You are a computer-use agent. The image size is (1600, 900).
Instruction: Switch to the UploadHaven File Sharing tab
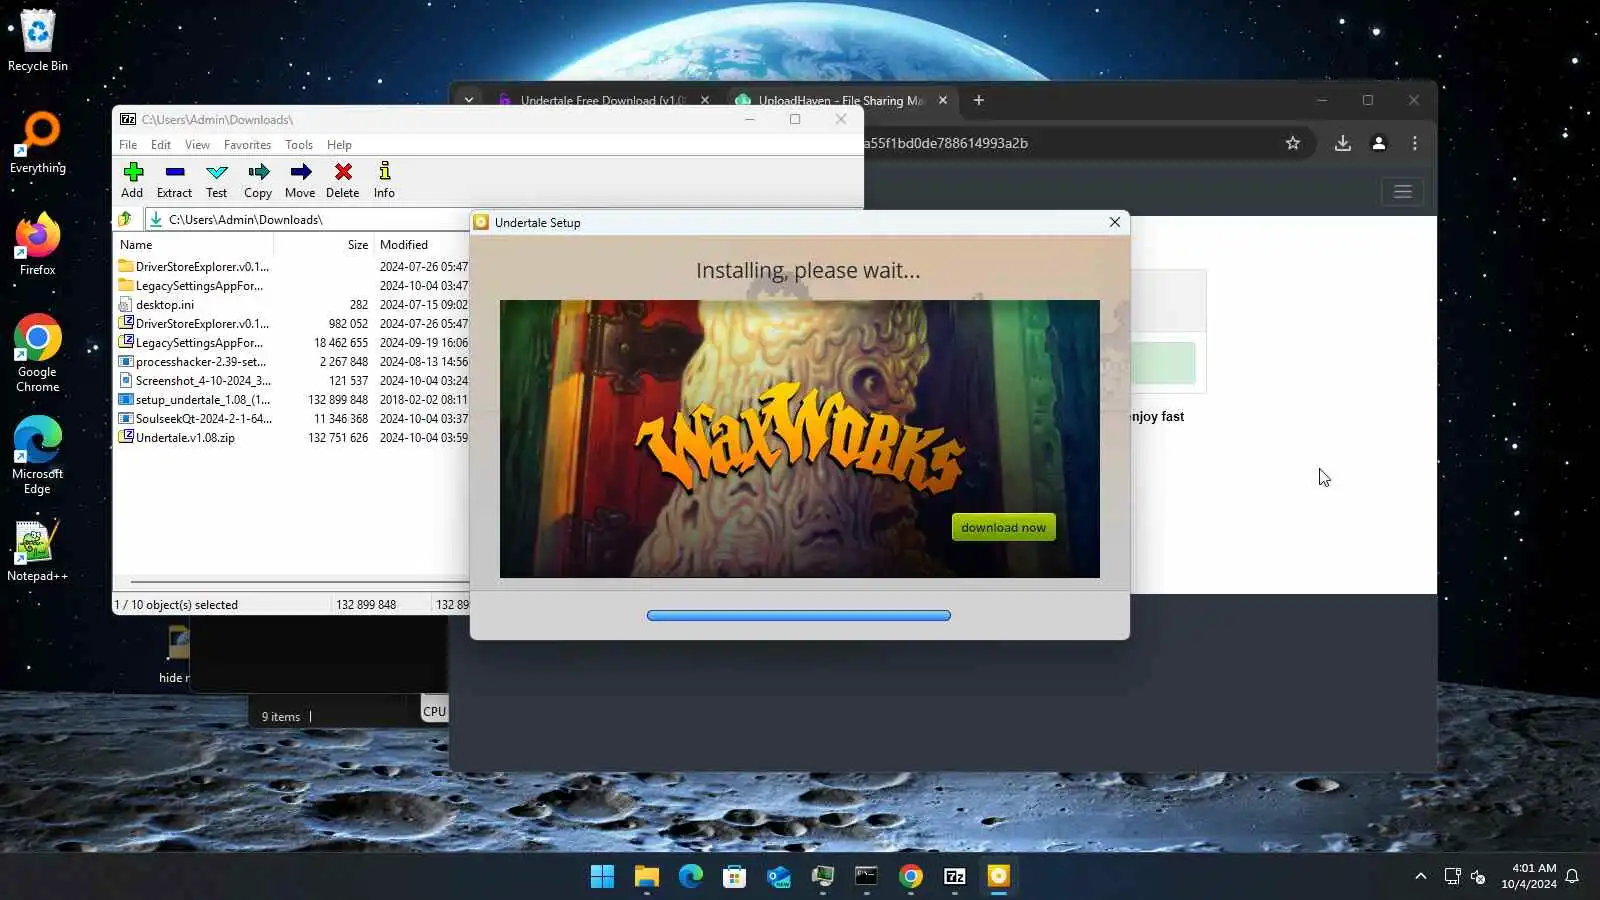(841, 100)
